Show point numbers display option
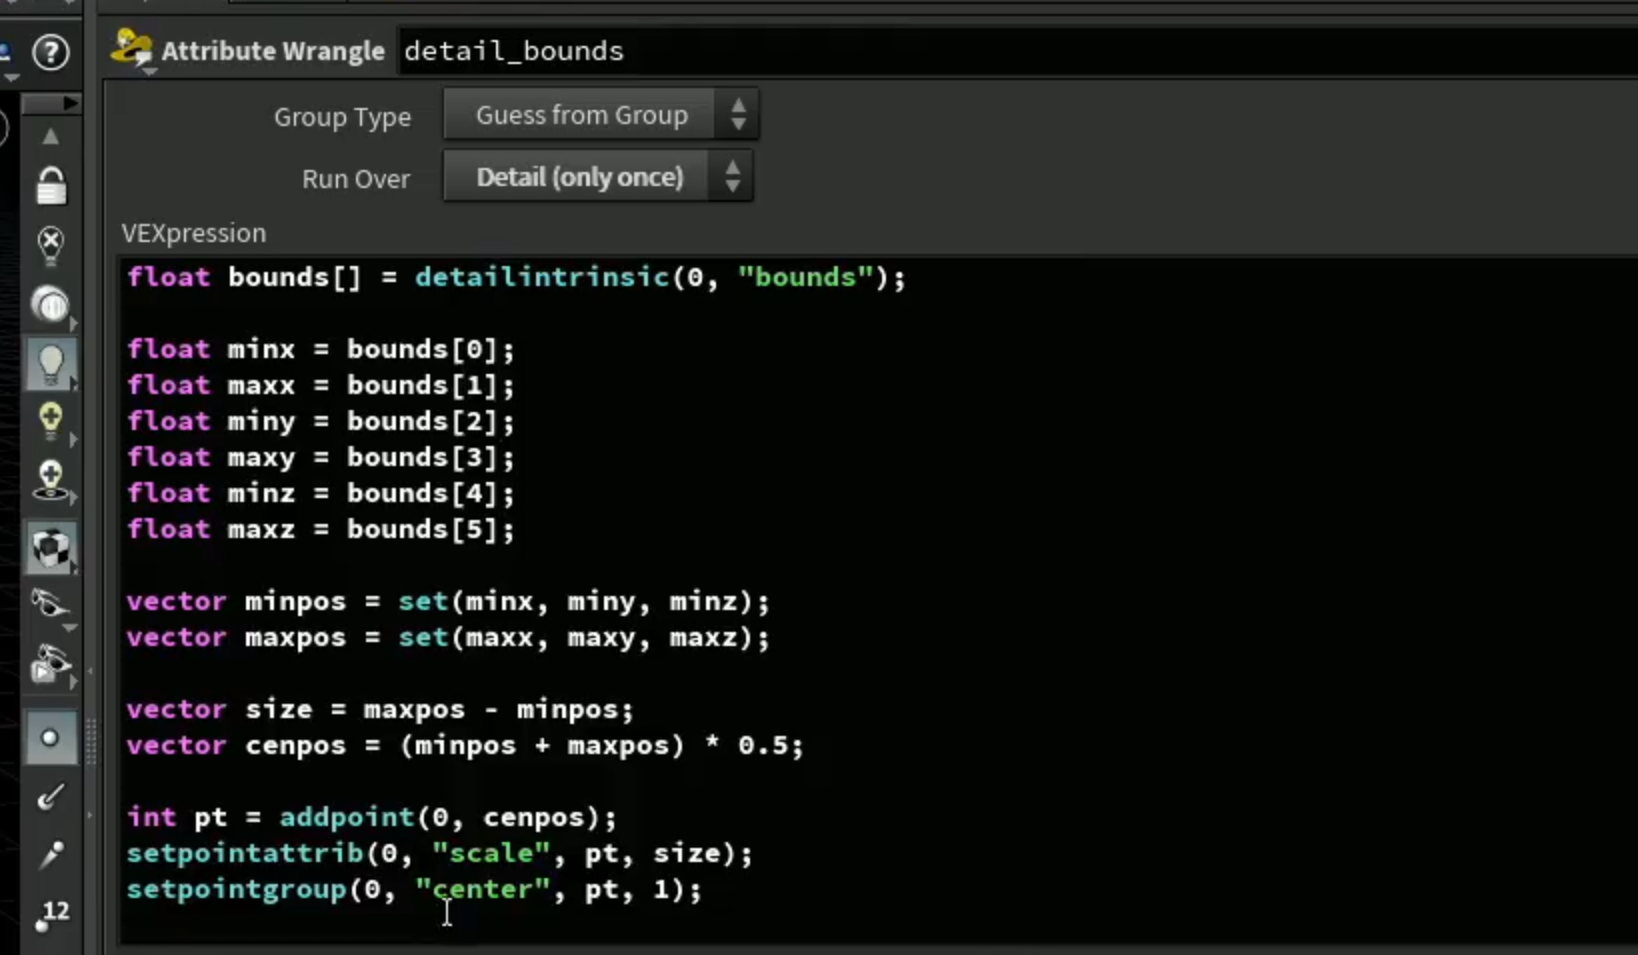Viewport: 1638px width, 955px height. click(x=51, y=914)
